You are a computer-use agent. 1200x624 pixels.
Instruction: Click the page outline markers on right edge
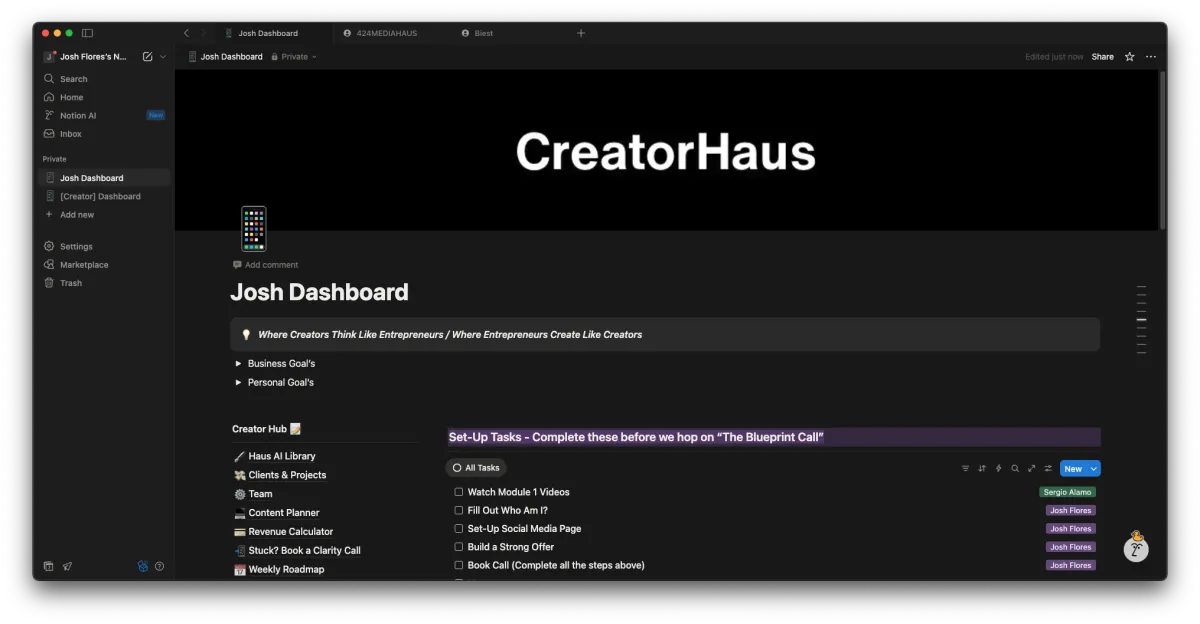[x=1142, y=320]
